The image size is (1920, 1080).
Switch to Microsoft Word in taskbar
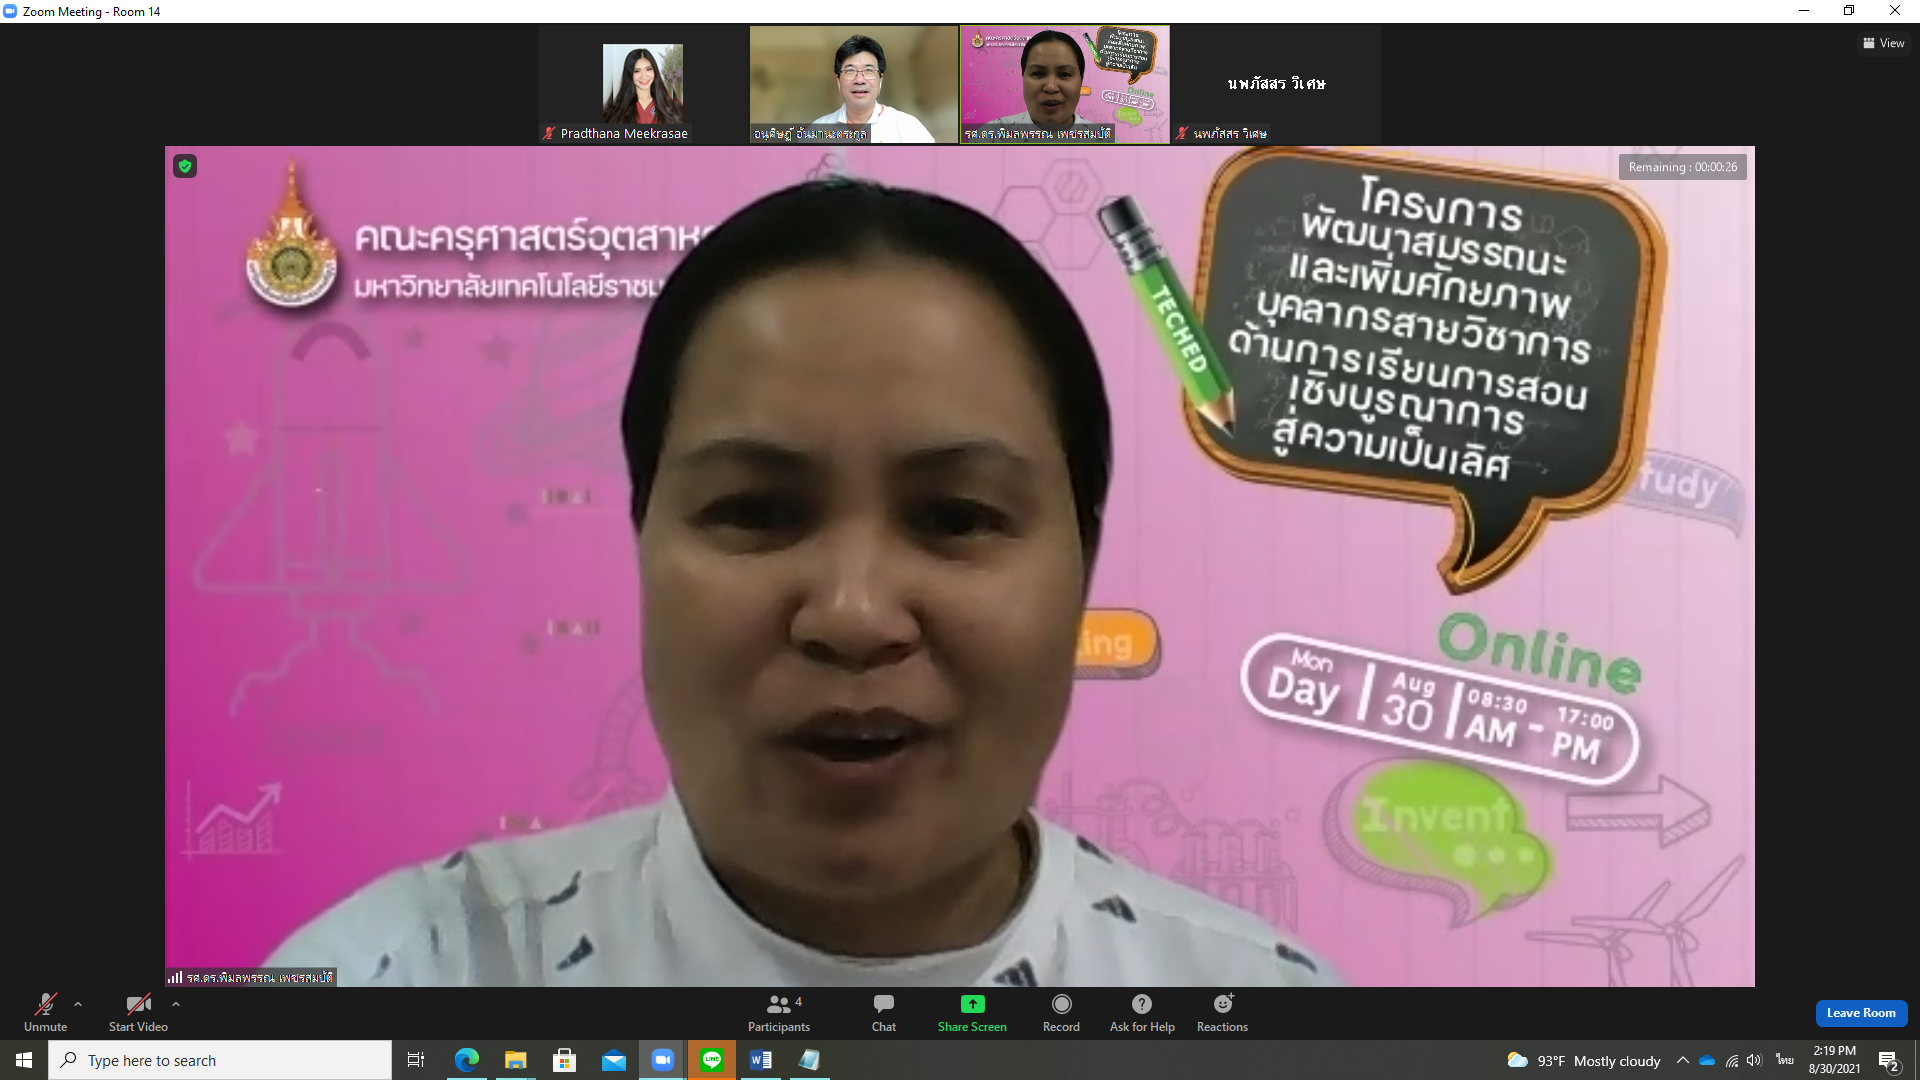point(761,1060)
